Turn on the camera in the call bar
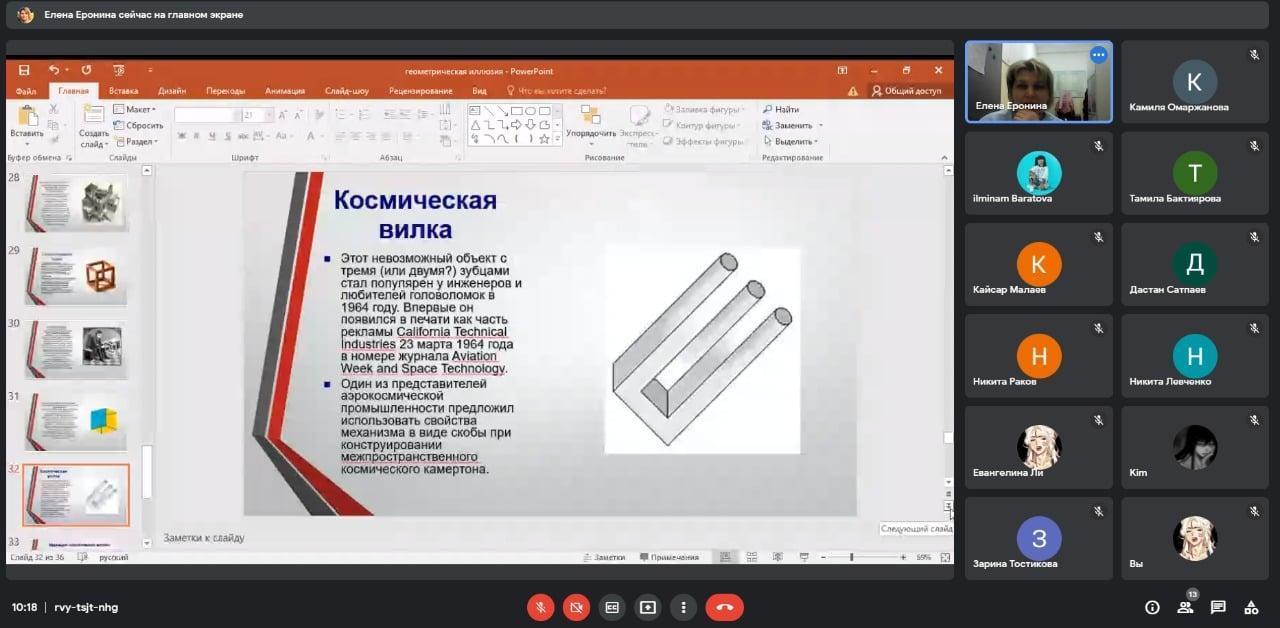1280x628 pixels. 576,607
